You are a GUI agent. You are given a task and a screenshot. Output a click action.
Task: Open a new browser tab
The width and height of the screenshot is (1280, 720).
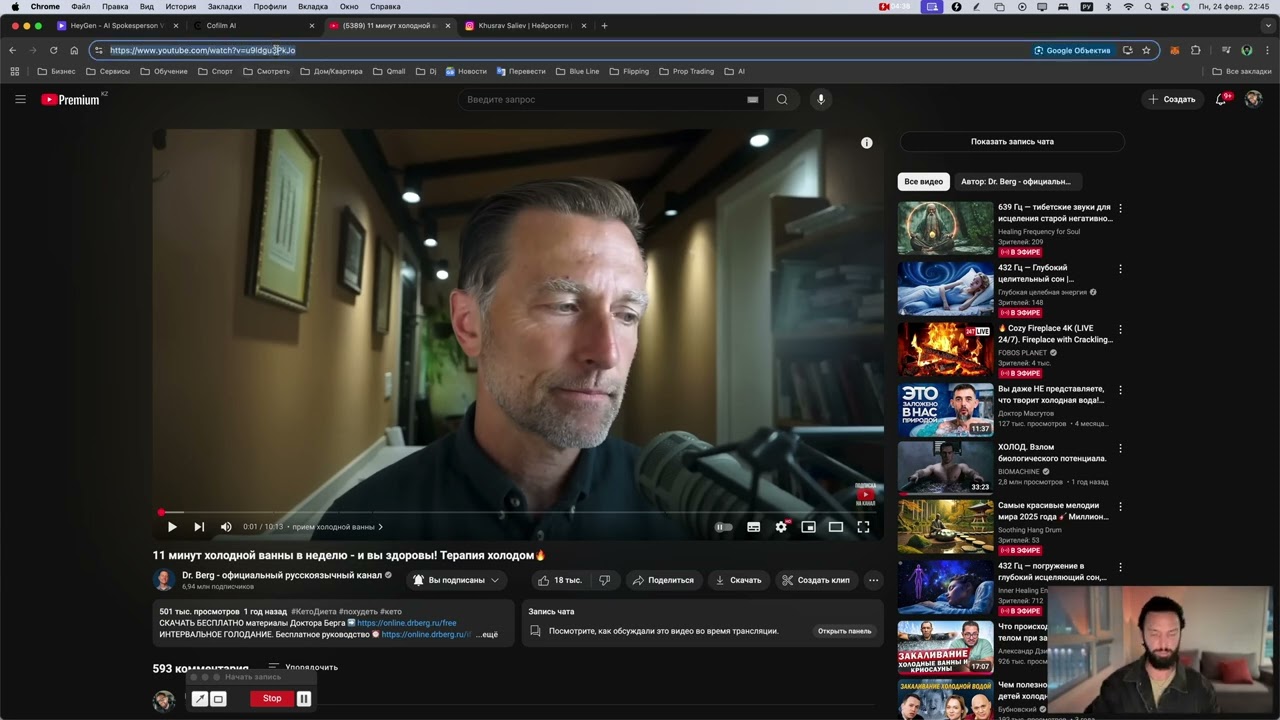pos(604,25)
